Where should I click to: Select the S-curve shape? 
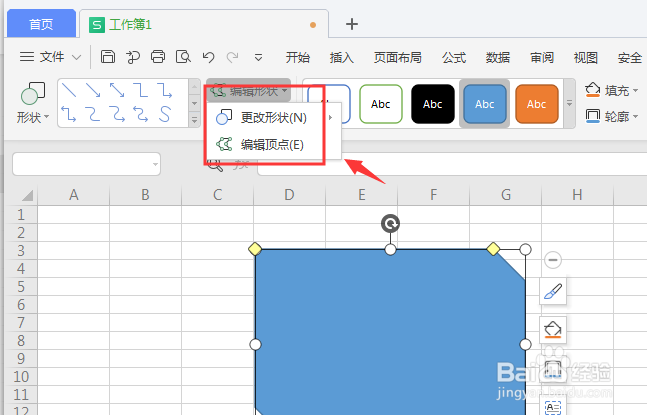click(x=165, y=114)
